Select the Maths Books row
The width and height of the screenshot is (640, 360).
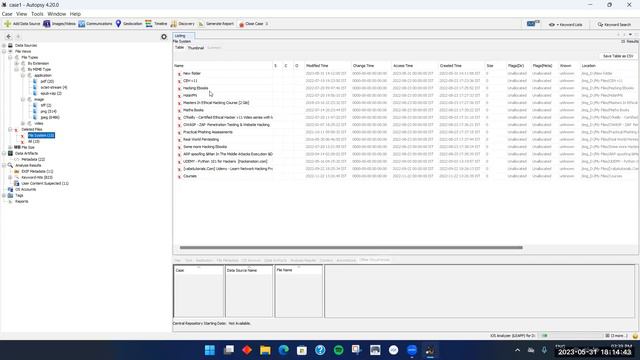(406, 110)
